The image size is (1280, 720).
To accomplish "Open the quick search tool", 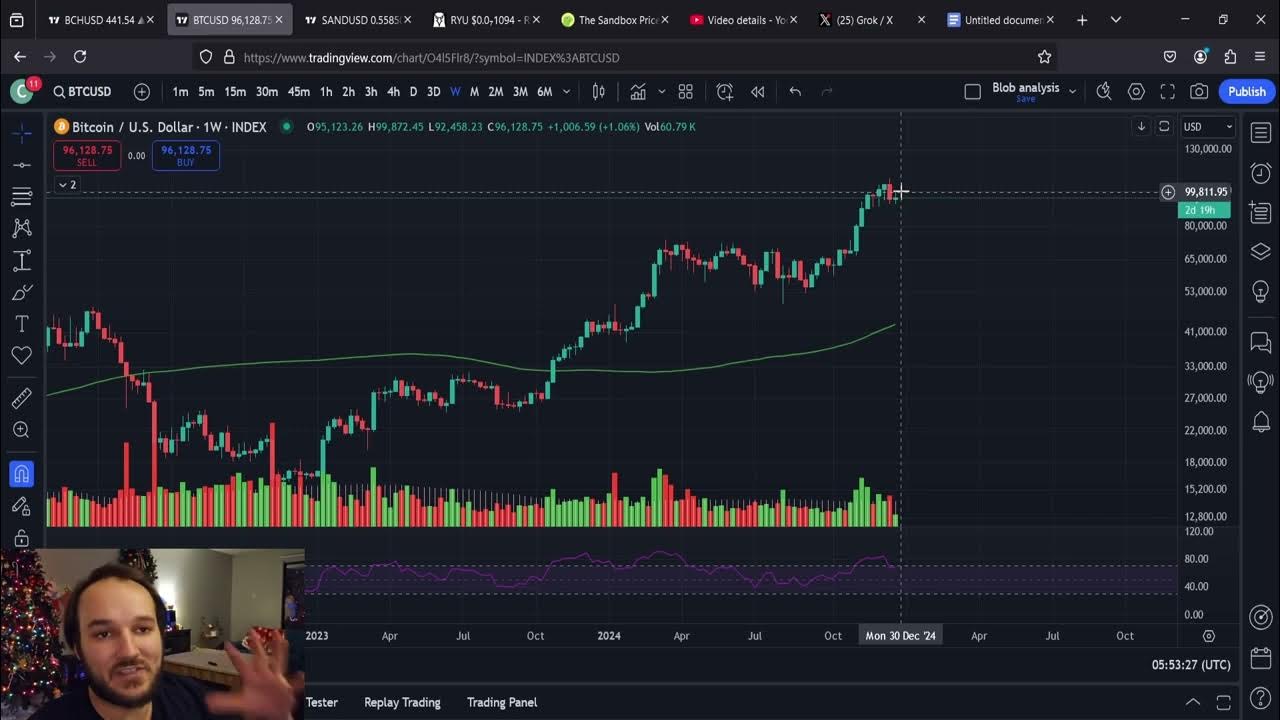I will (1104, 92).
